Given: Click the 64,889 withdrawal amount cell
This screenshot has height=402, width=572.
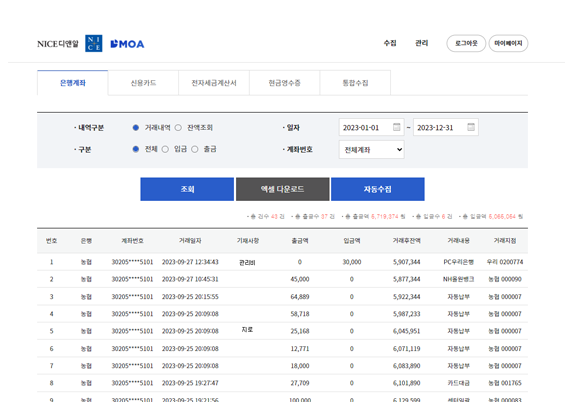Looking at the screenshot, I should [x=300, y=297].
